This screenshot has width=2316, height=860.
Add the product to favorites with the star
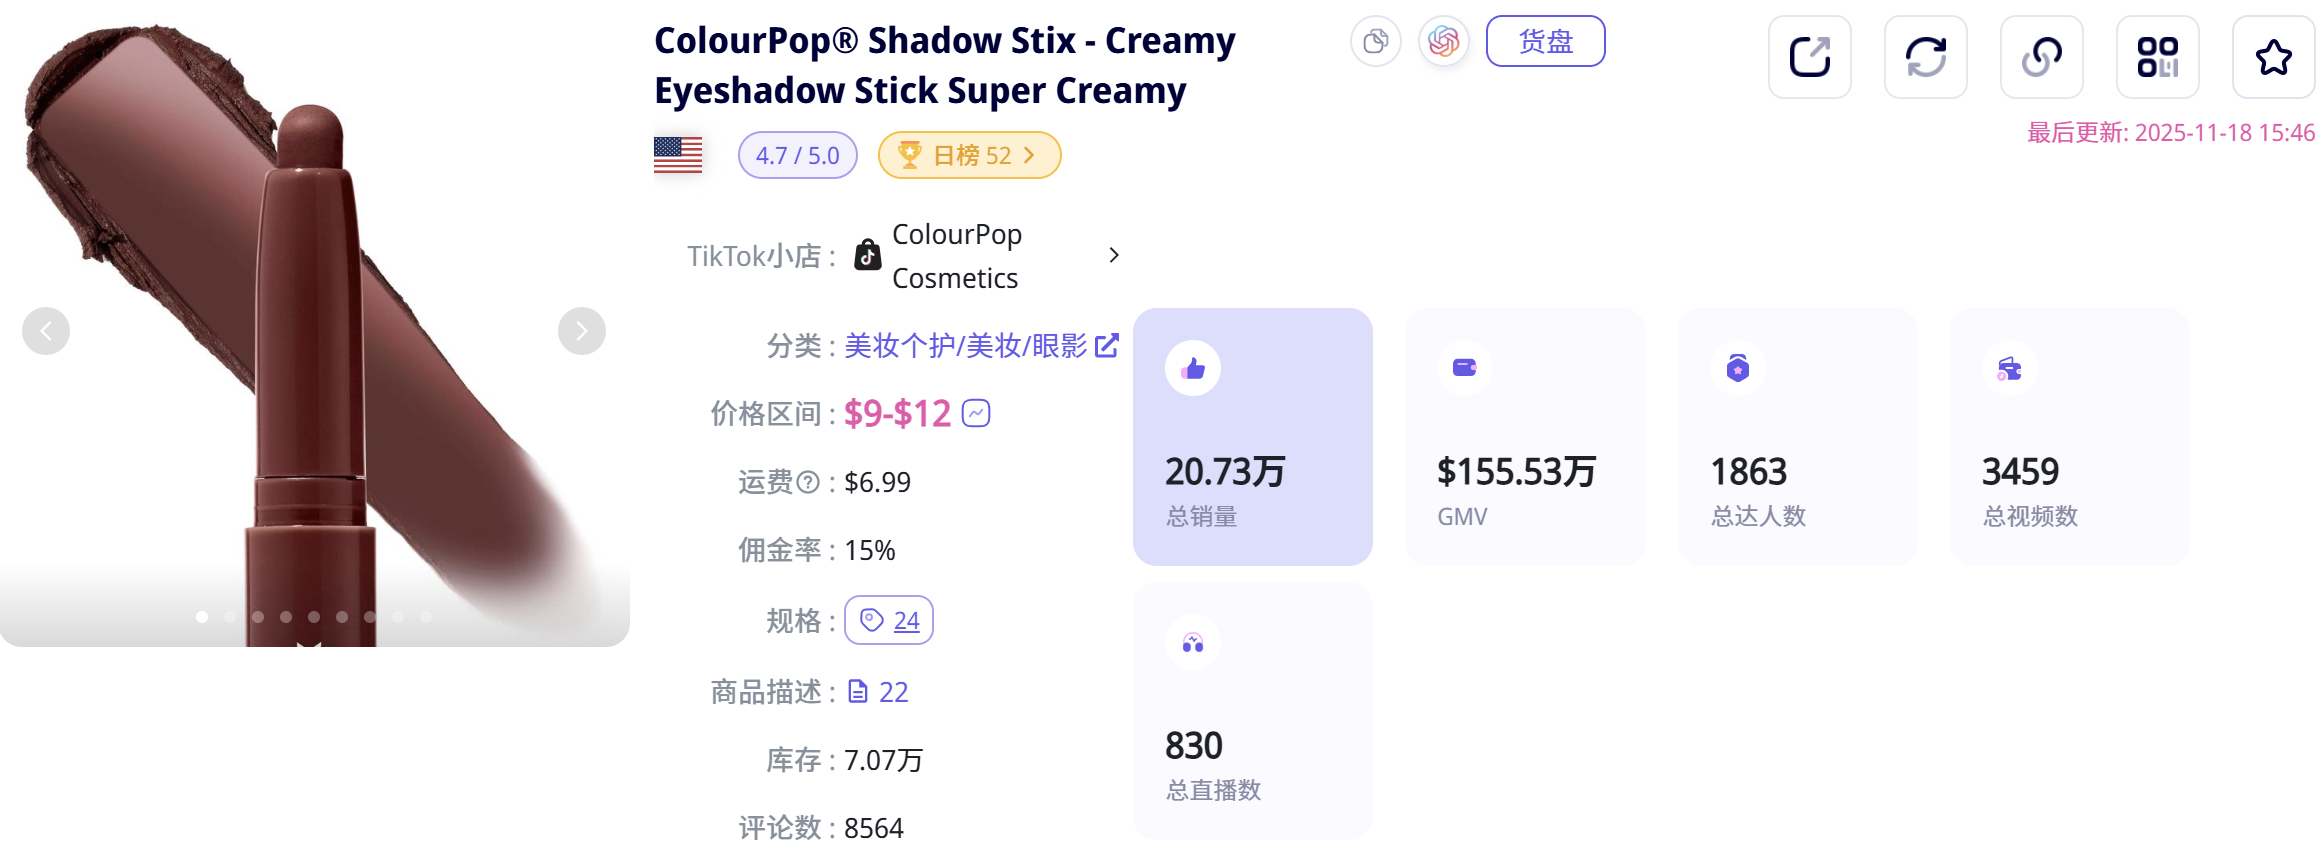[x=2274, y=57]
